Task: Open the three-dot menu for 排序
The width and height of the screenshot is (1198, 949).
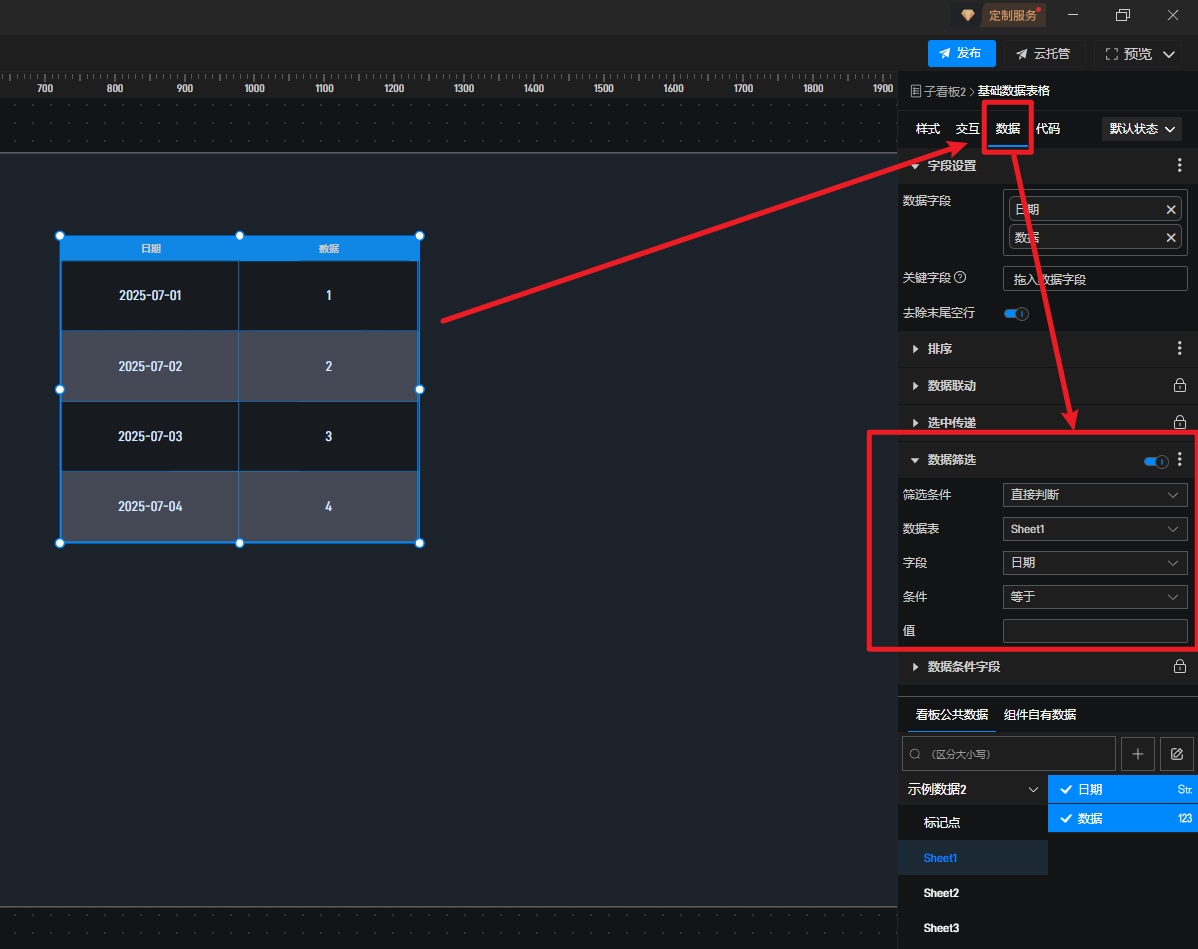Action: click(1179, 349)
